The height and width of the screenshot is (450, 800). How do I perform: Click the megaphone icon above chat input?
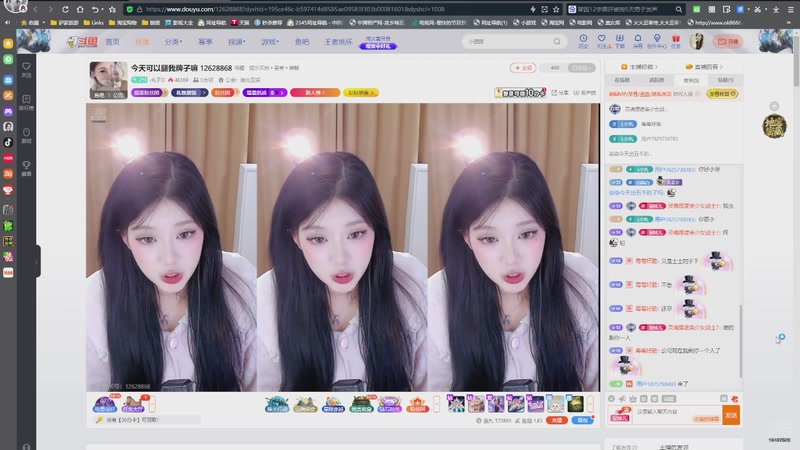tap(622, 398)
